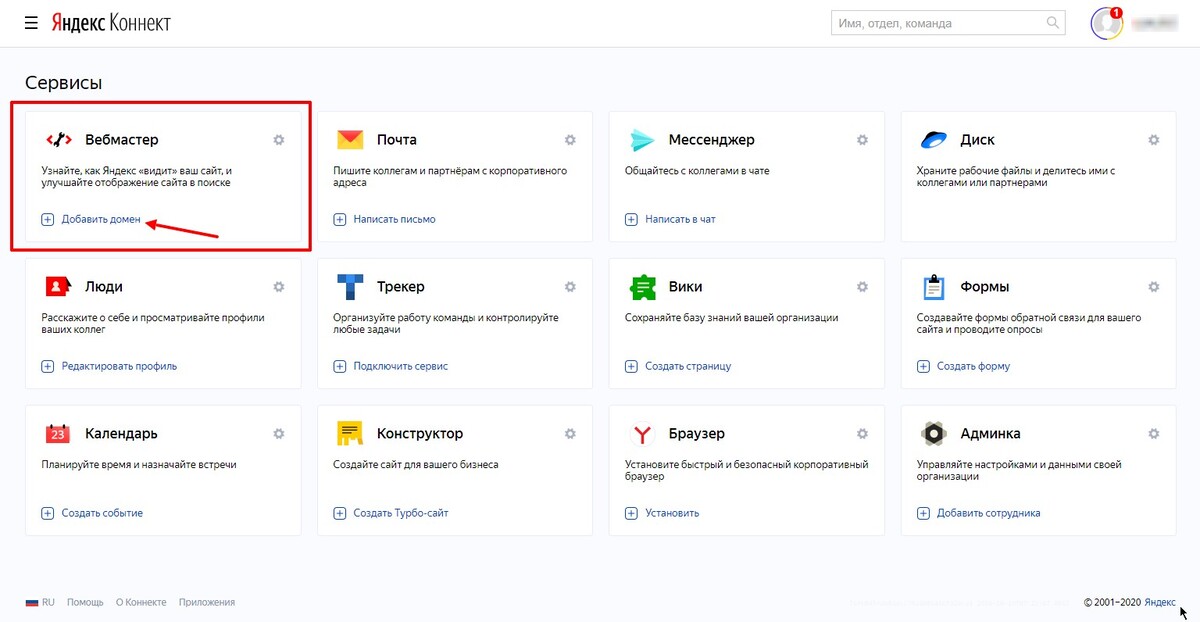Open the Админка service title
The width and height of the screenshot is (1200, 622).
coord(991,434)
